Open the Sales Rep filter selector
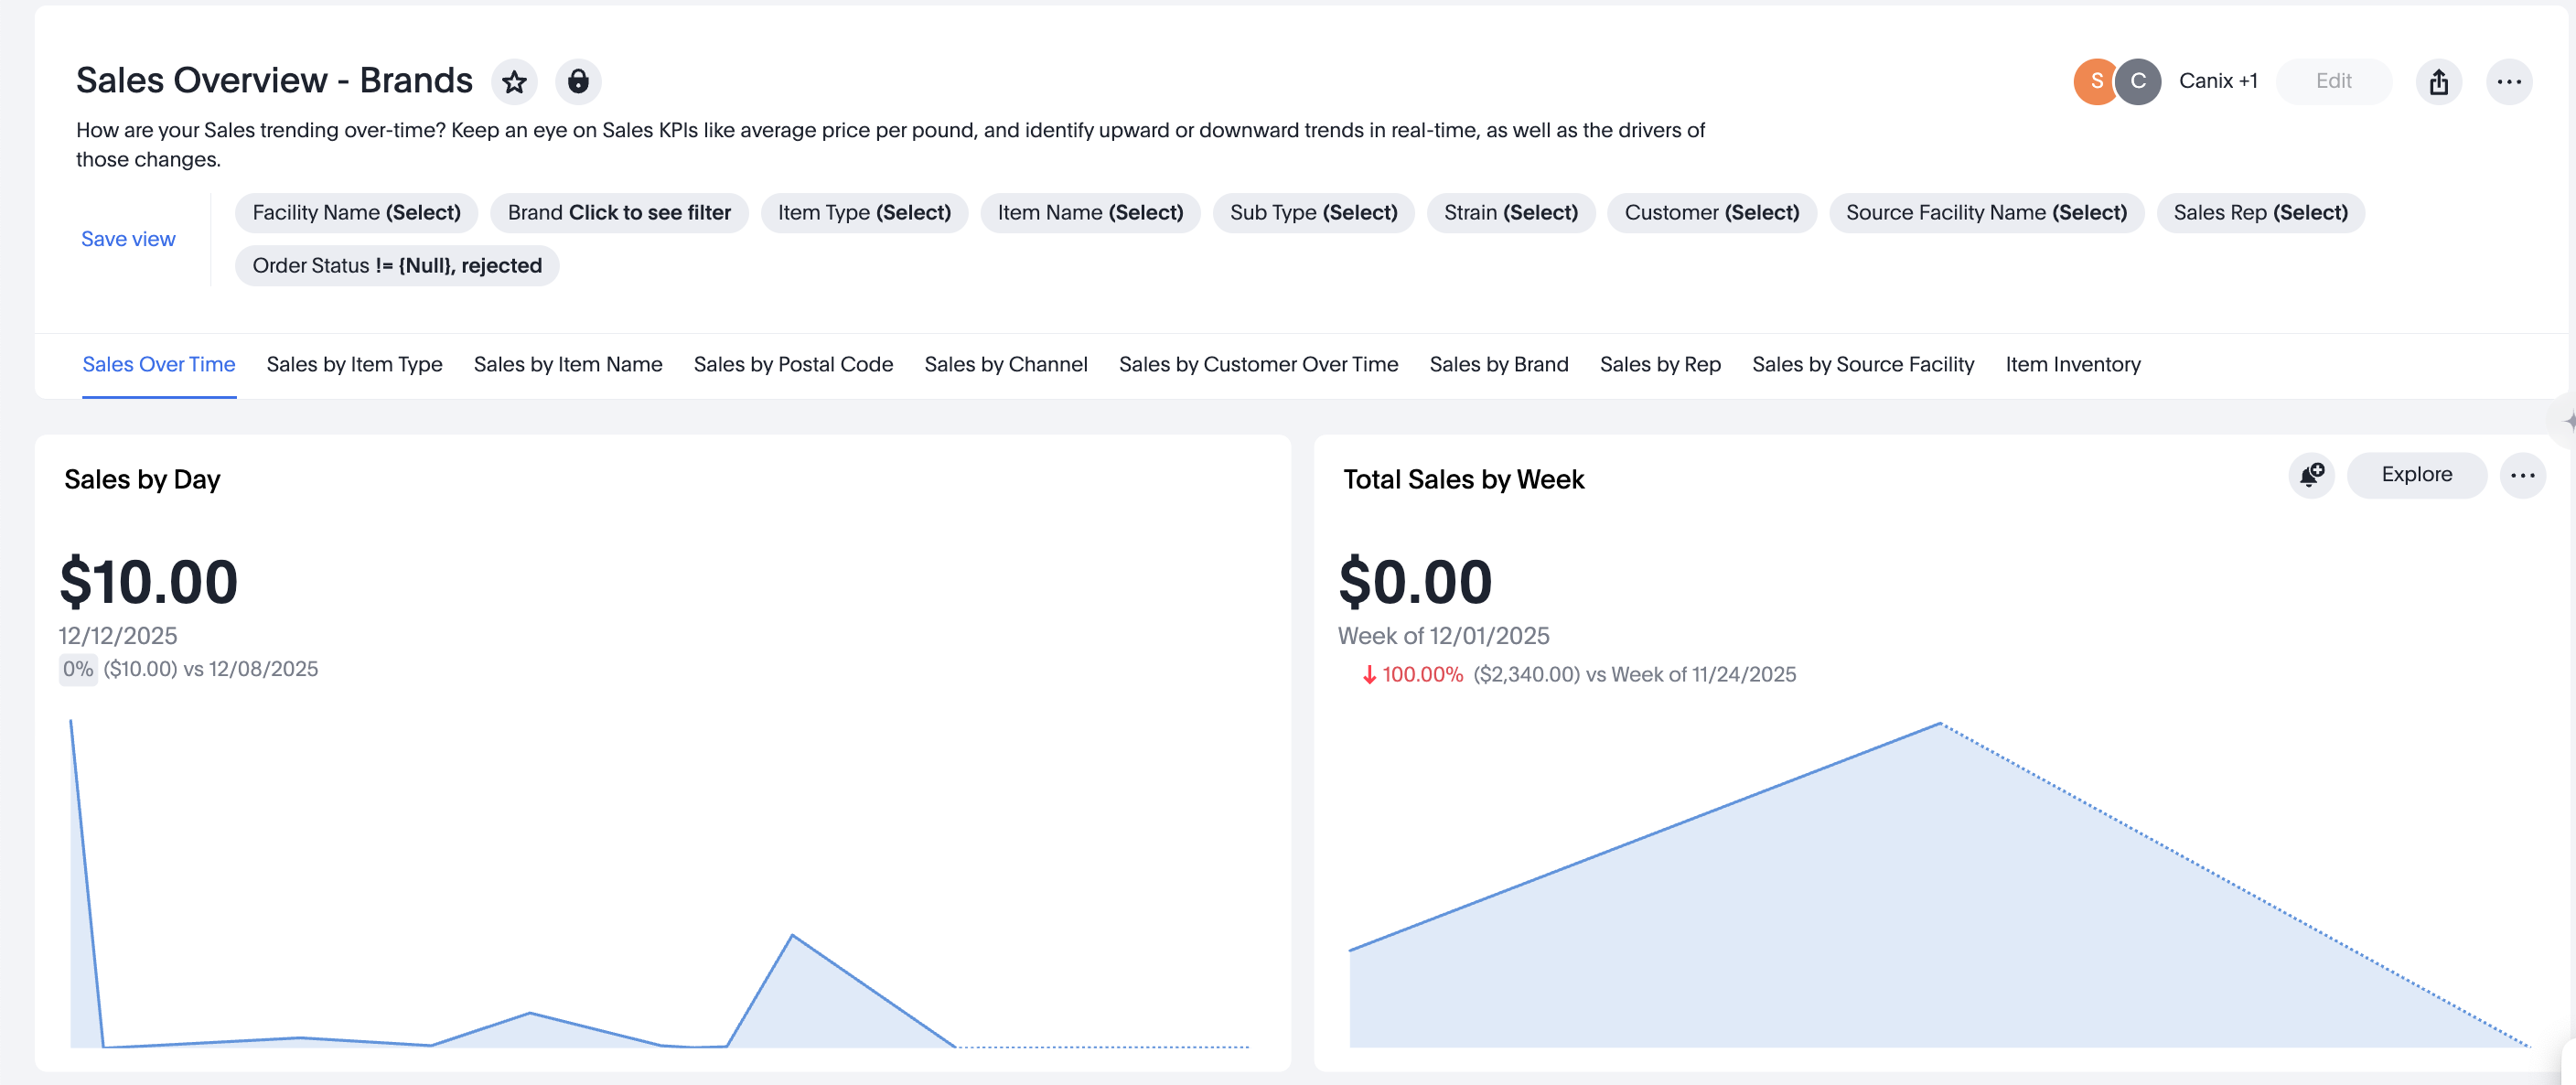The height and width of the screenshot is (1085, 2576). click(2260, 213)
